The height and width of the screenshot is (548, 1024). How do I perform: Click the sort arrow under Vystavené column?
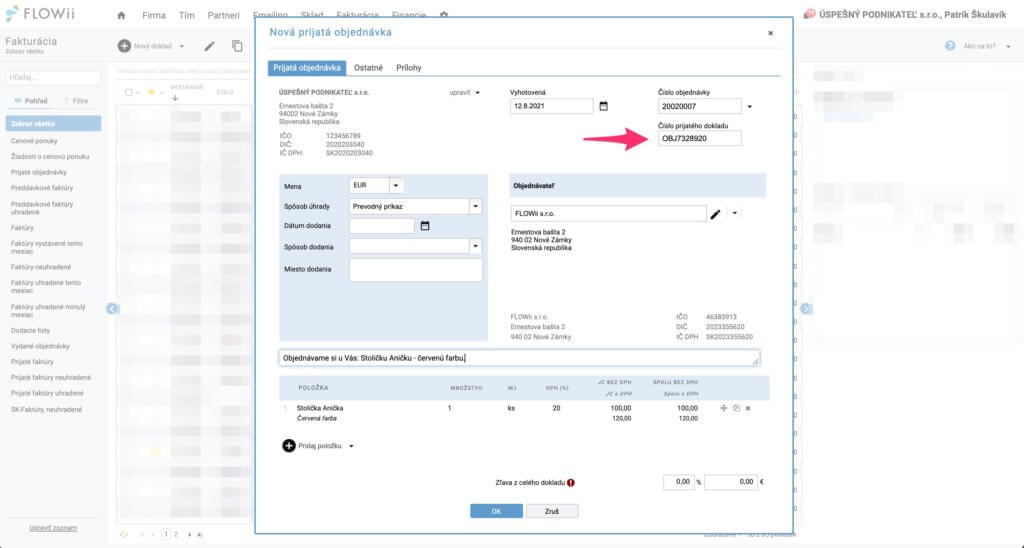175,99
